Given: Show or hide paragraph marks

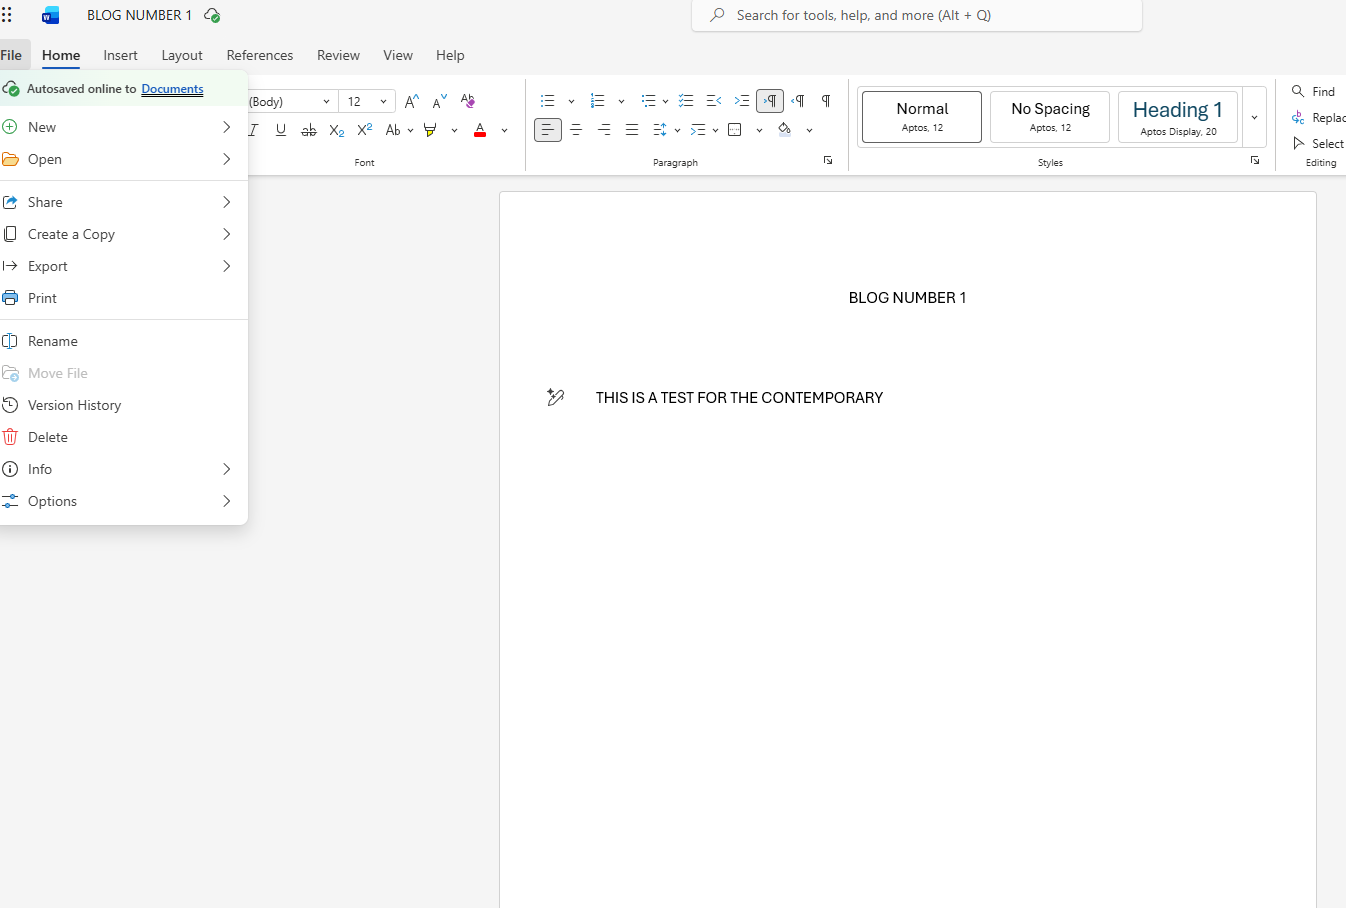Looking at the screenshot, I should pos(826,101).
